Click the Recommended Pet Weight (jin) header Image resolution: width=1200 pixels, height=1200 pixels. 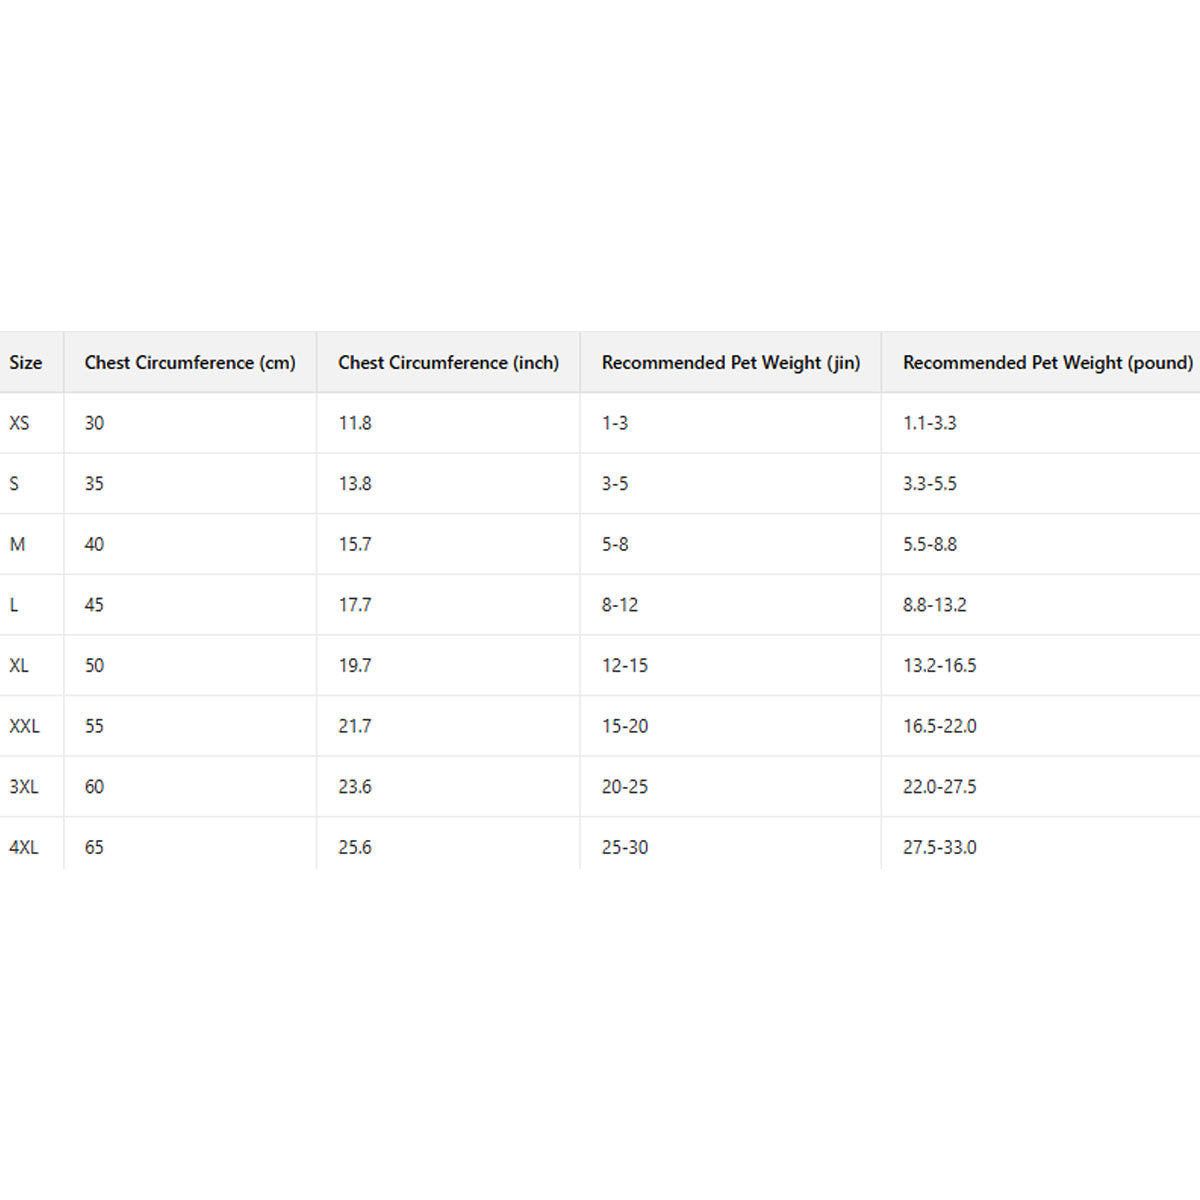click(730, 363)
